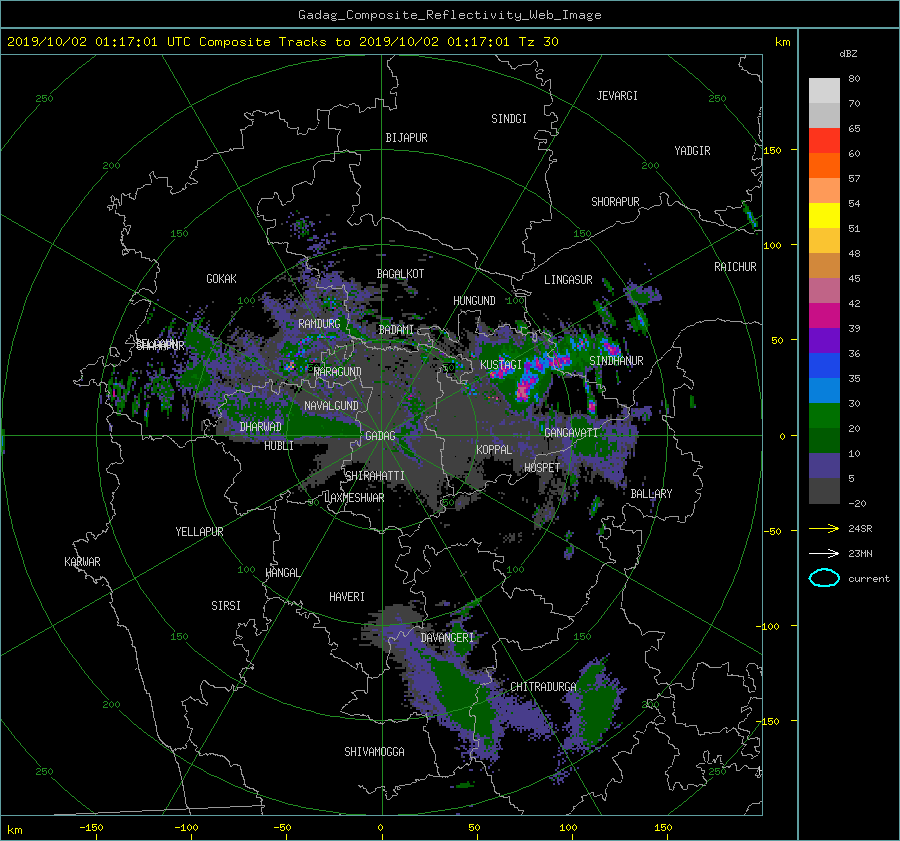Click the image title Gadag_Composite_Reflectivity_Web_Image
This screenshot has width=900, height=841.
(x=449, y=15)
